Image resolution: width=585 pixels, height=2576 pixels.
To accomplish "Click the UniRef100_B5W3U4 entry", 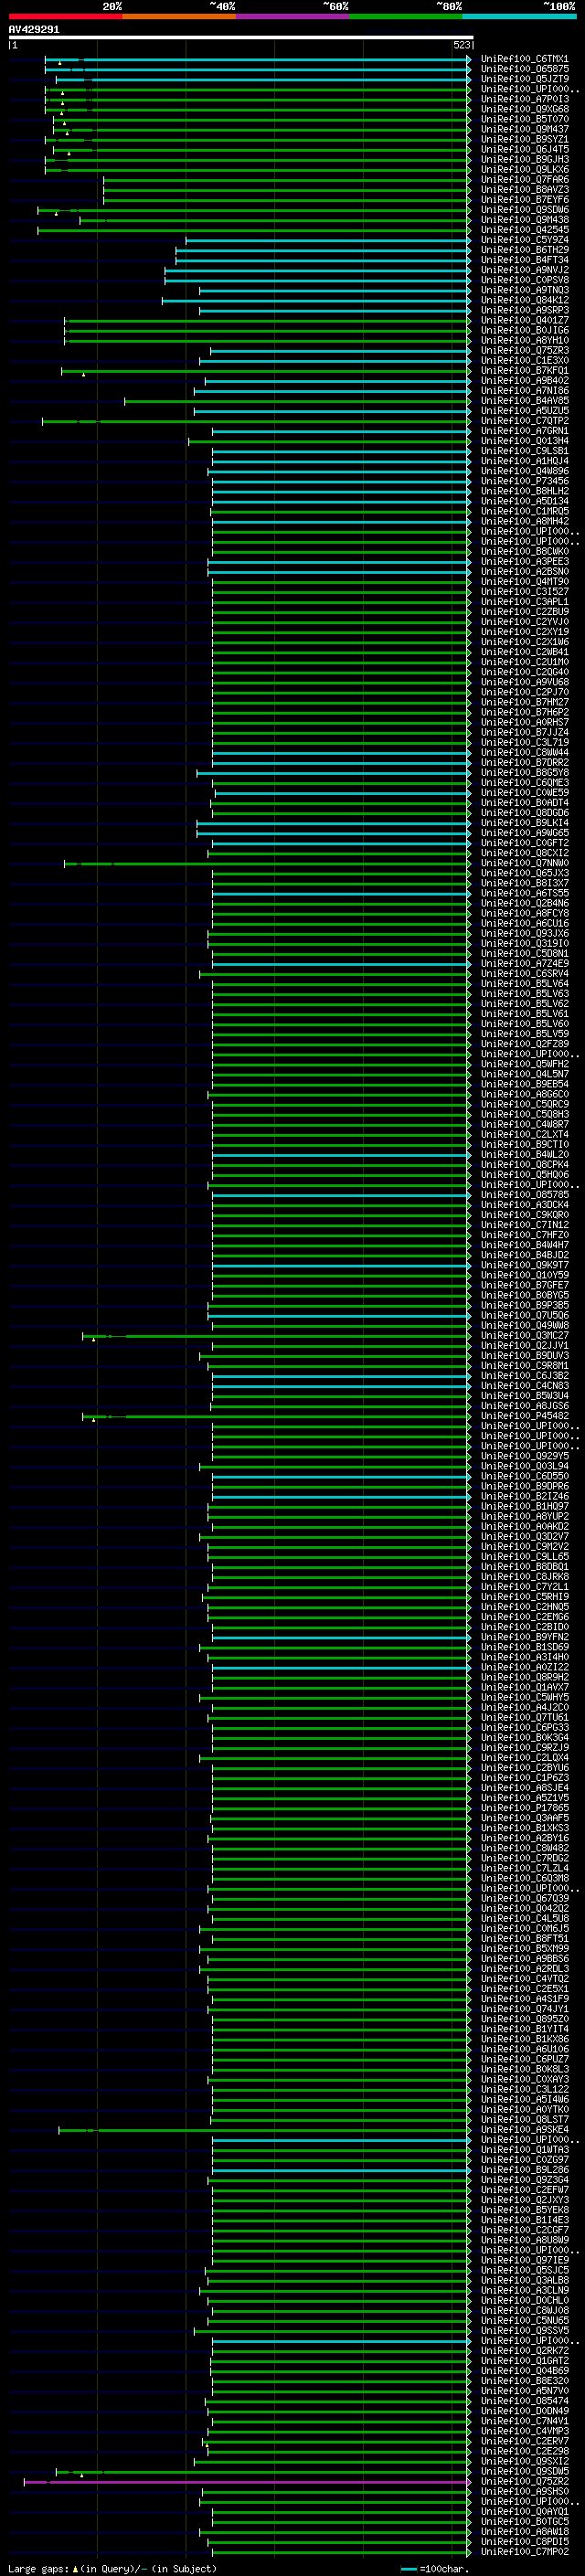I will coord(524,1395).
